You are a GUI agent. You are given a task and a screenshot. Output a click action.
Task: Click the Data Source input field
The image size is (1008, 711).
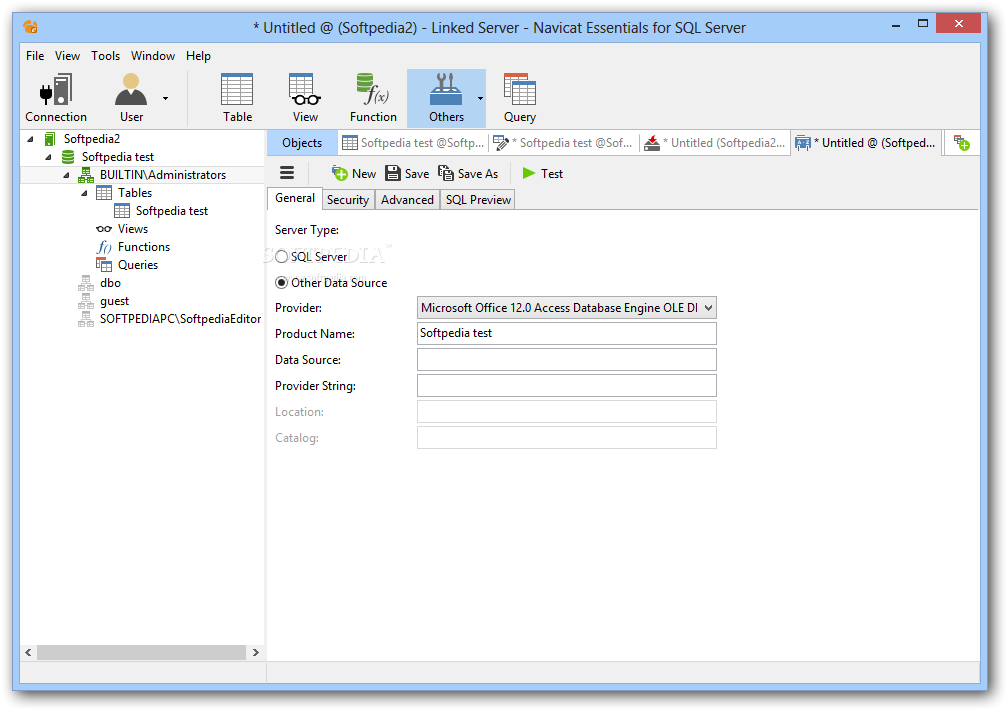coord(566,359)
